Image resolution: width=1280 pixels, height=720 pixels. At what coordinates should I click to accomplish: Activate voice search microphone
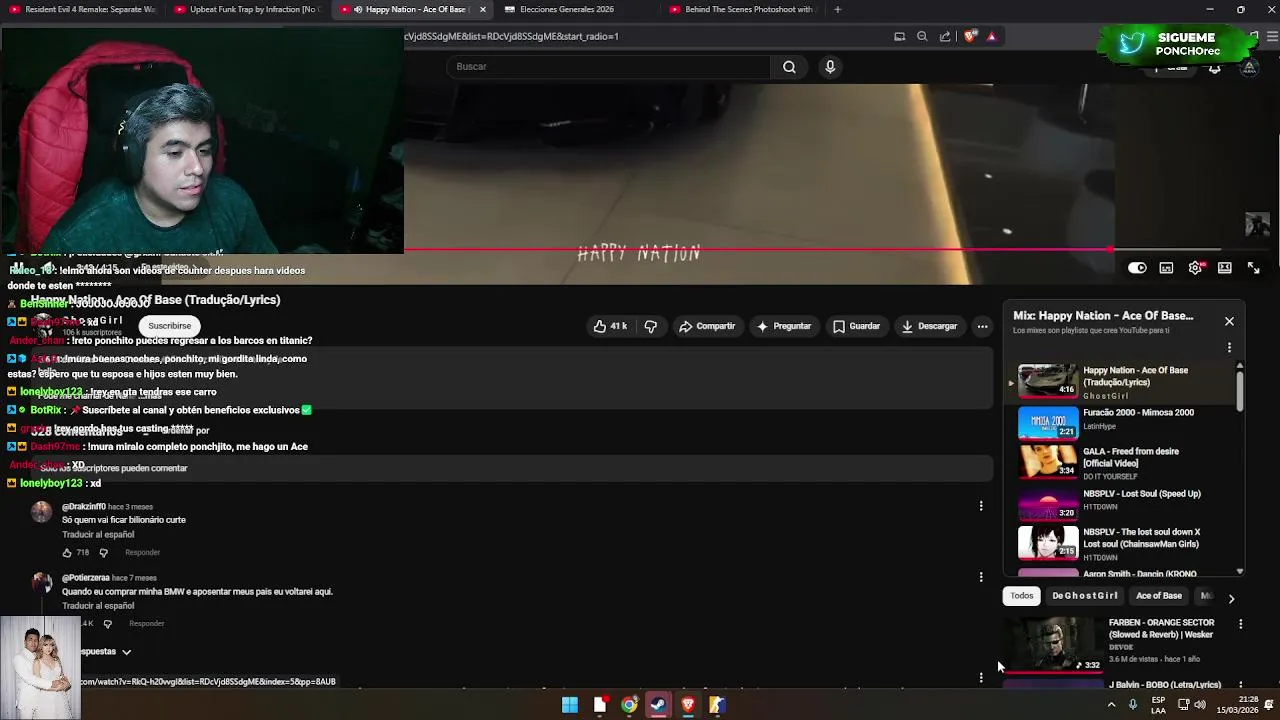pyautogui.click(x=830, y=67)
